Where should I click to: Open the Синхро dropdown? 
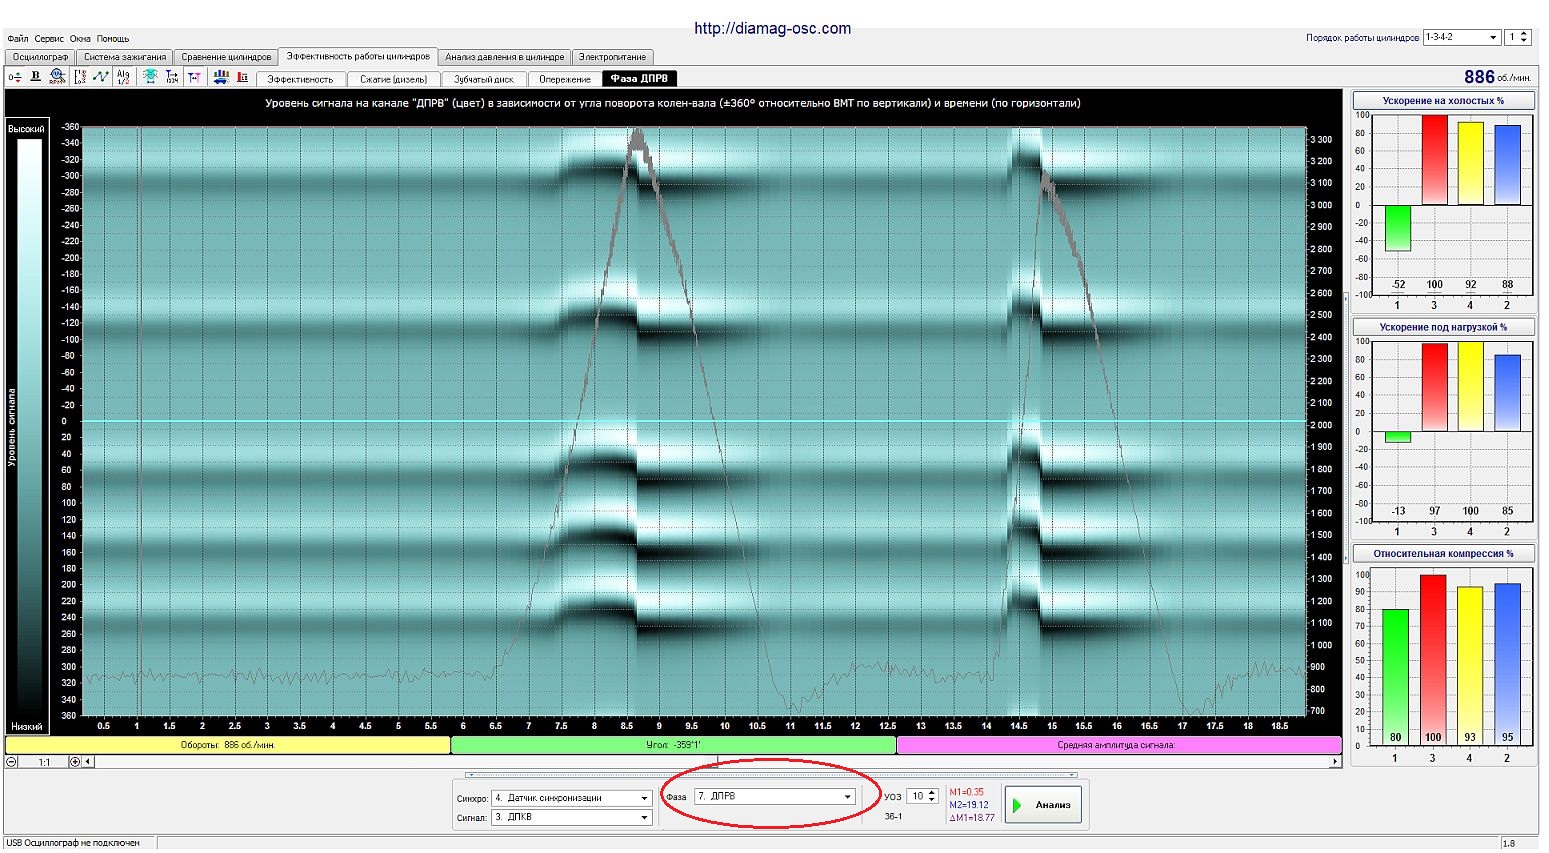click(x=572, y=798)
